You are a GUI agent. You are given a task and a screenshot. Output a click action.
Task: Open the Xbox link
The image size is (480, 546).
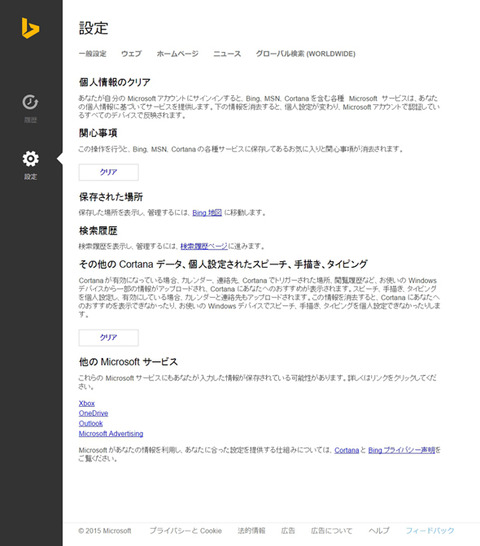click(x=87, y=403)
